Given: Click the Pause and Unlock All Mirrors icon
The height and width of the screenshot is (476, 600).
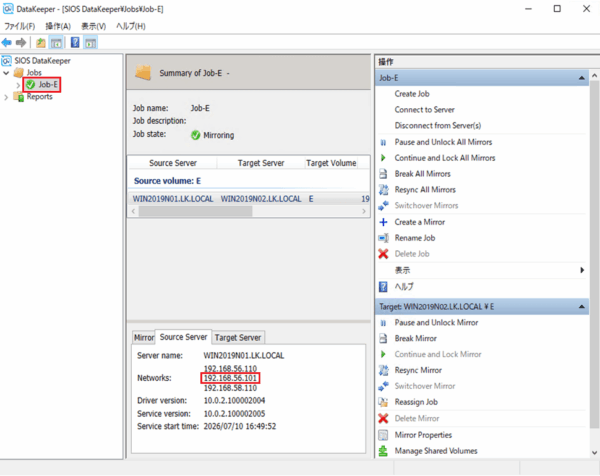Looking at the screenshot, I should 383,142.
